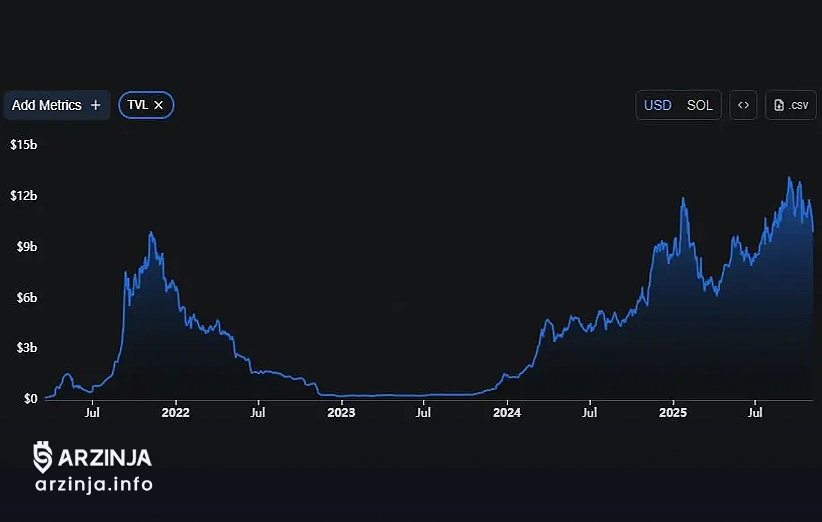The image size is (822, 522).
Task: Click the 2024 marker on the x-axis
Action: tap(507, 411)
